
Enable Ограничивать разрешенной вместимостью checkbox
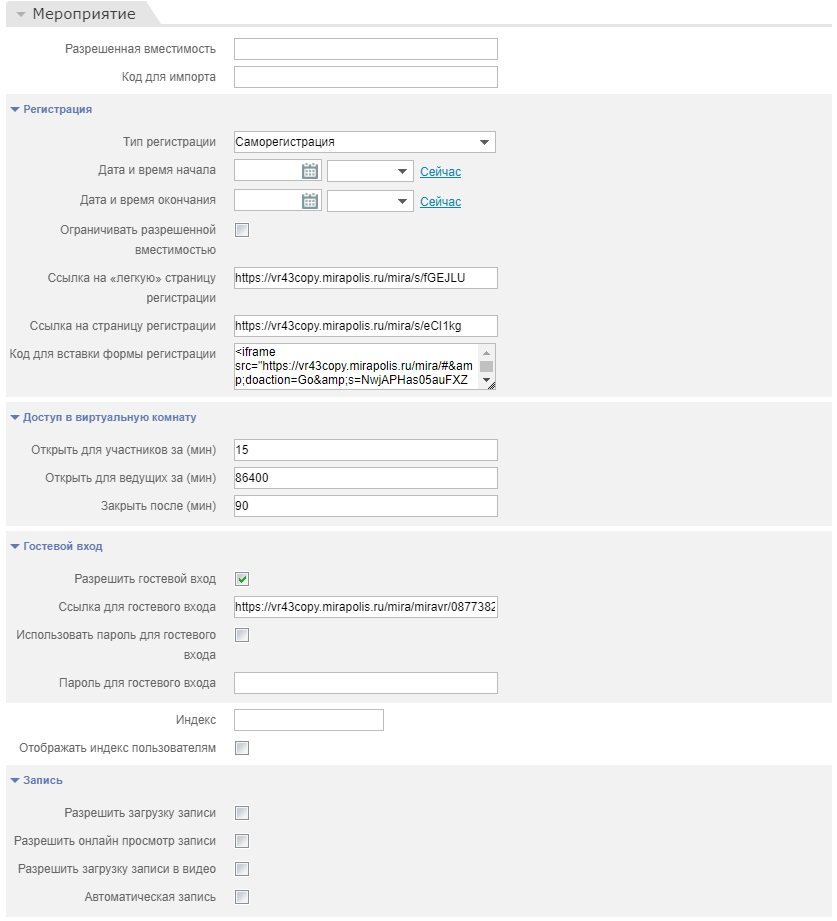(242, 230)
